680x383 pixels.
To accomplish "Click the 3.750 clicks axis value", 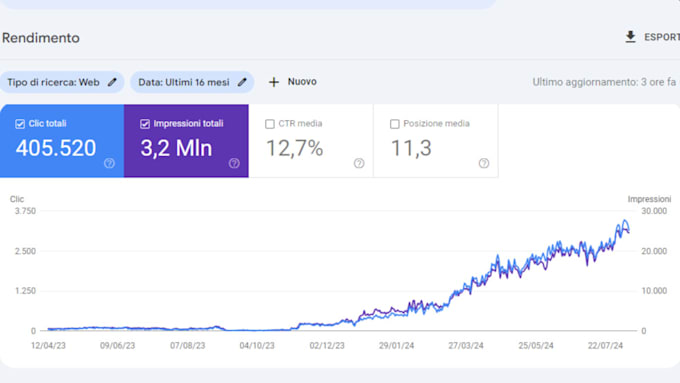I will tap(25, 211).
